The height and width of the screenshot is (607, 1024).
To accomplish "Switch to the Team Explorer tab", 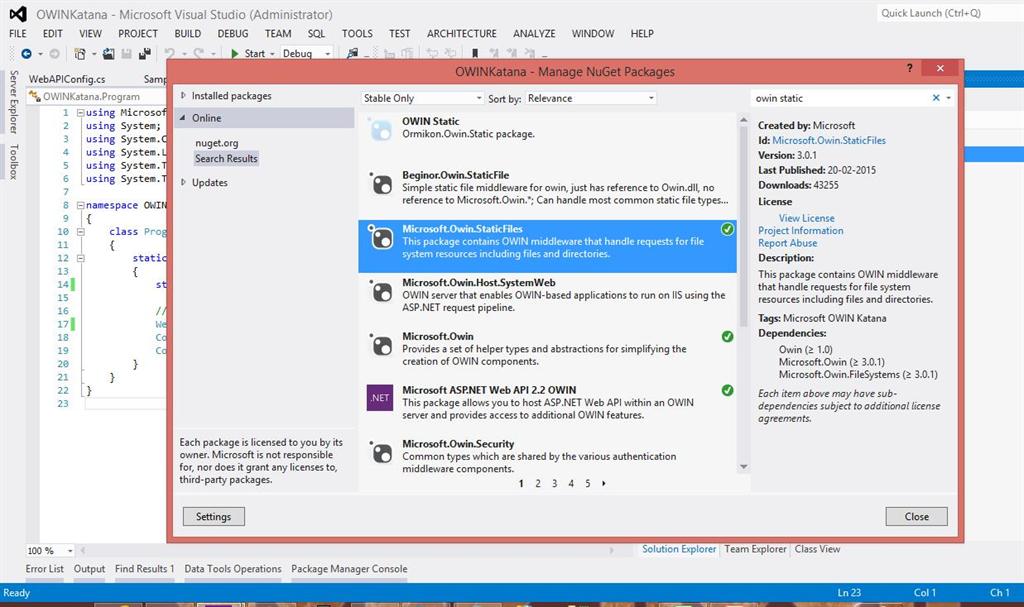I will [x=755, y=550].
